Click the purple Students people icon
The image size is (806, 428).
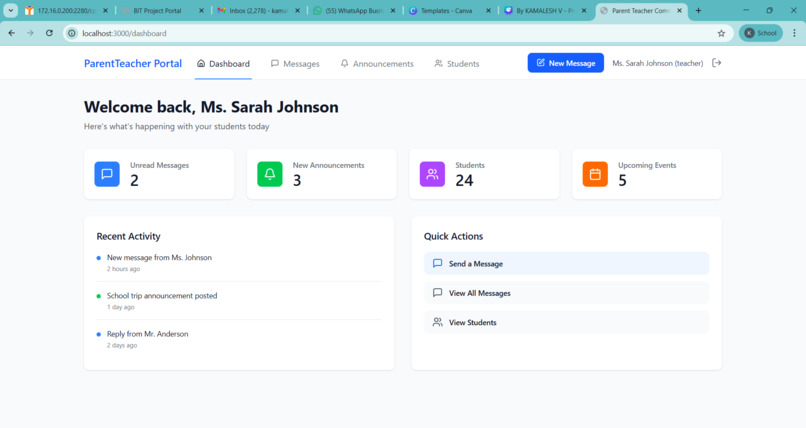click(x=432, y=174)
